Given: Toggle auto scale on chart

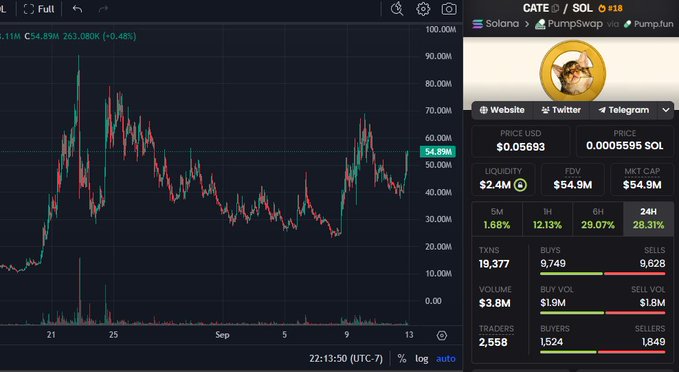Looking at the screenshot, I should pyautogui.click(x=446, y=359).
